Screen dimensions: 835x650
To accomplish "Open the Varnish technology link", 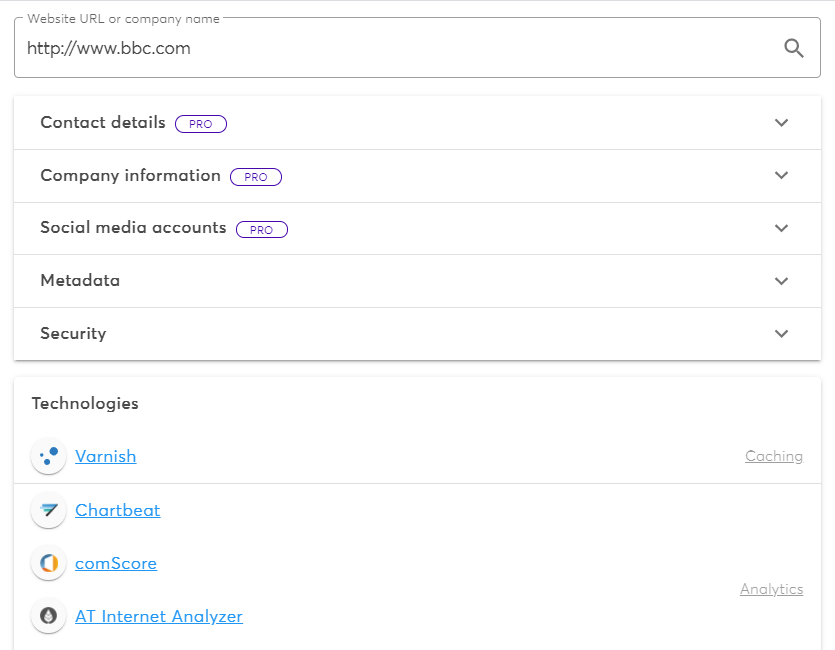I will pyautogui.click(x=106, y=456).
